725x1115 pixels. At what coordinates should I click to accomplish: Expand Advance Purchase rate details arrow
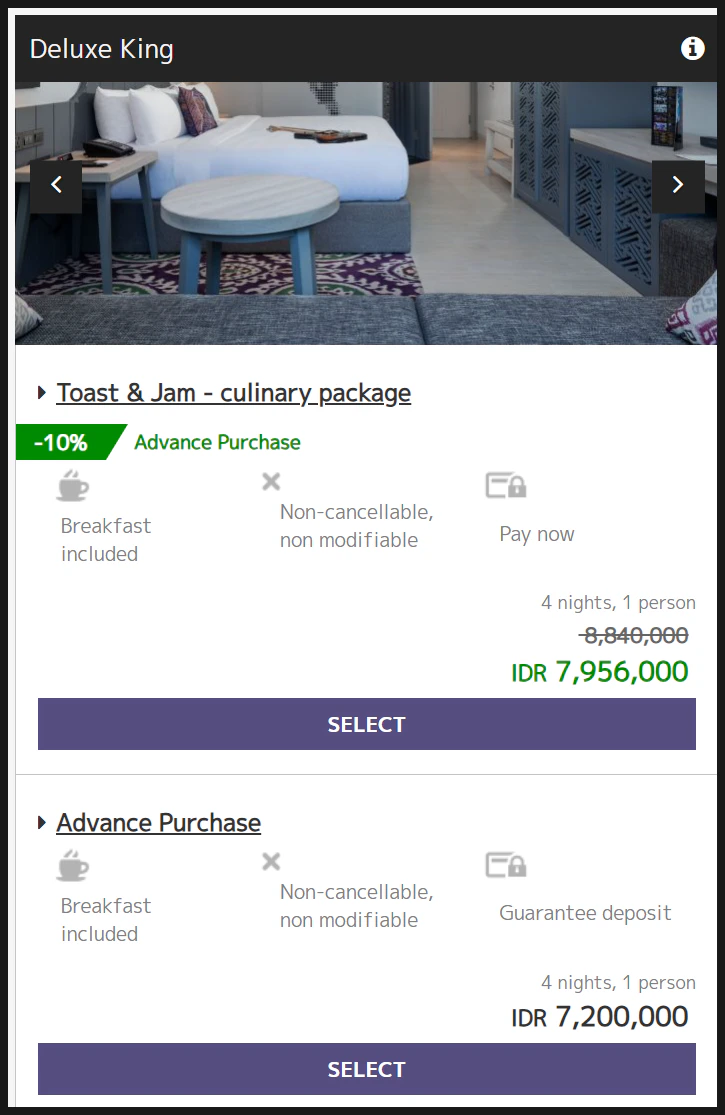42,823
